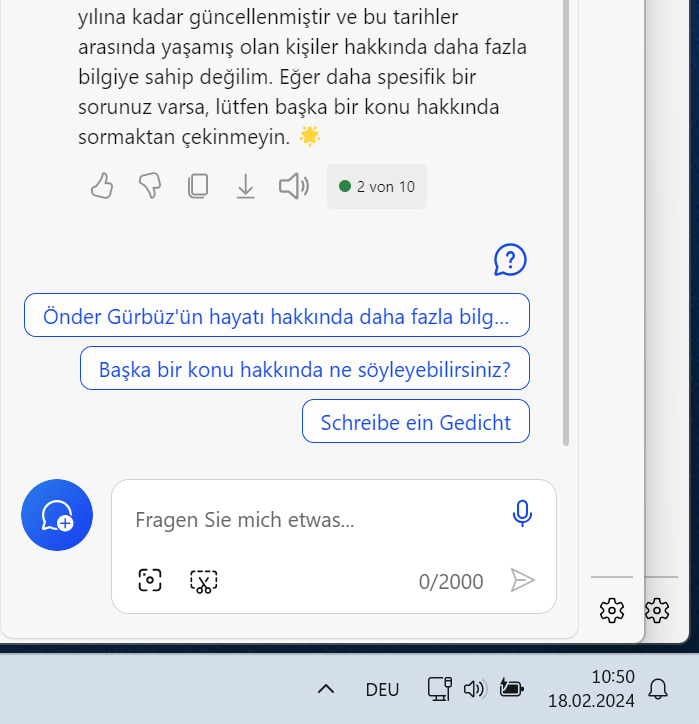Open notifications bell in taskbar

658,689
